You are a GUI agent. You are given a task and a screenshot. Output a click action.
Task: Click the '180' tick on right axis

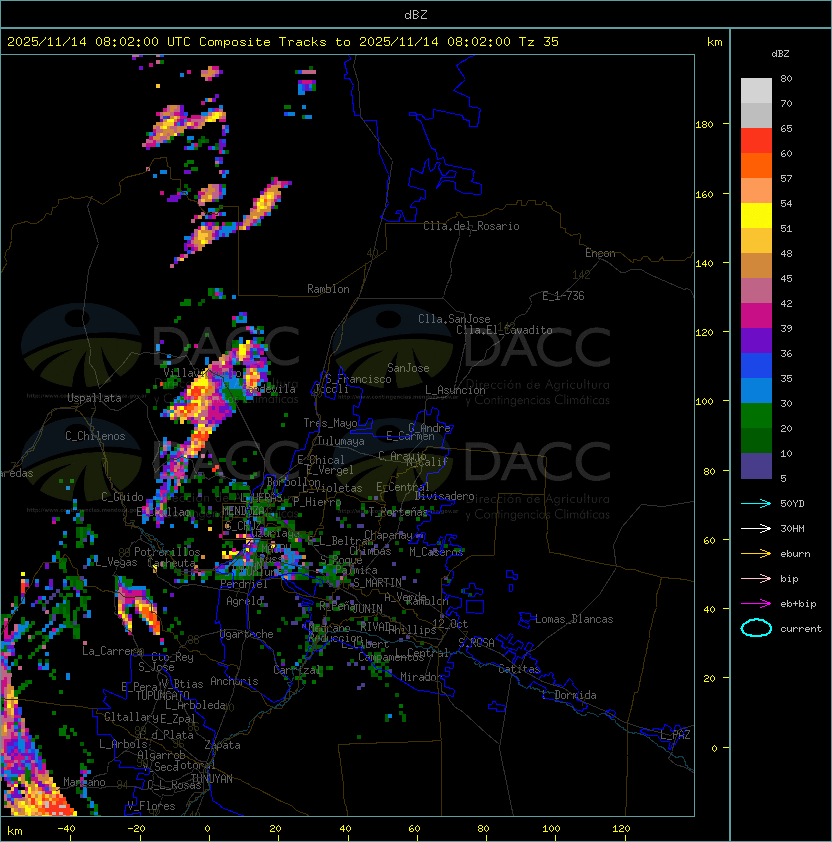(704, 125)
